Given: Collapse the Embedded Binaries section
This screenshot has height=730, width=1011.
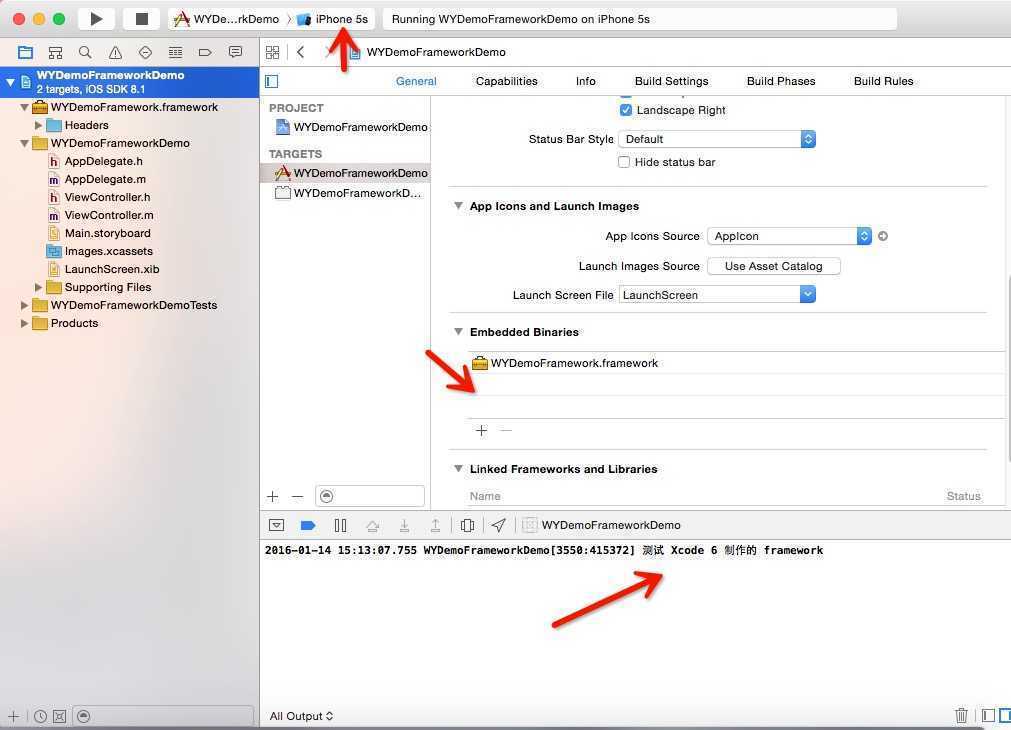Looking at the screenshot, I should click(x=458, y=331).
